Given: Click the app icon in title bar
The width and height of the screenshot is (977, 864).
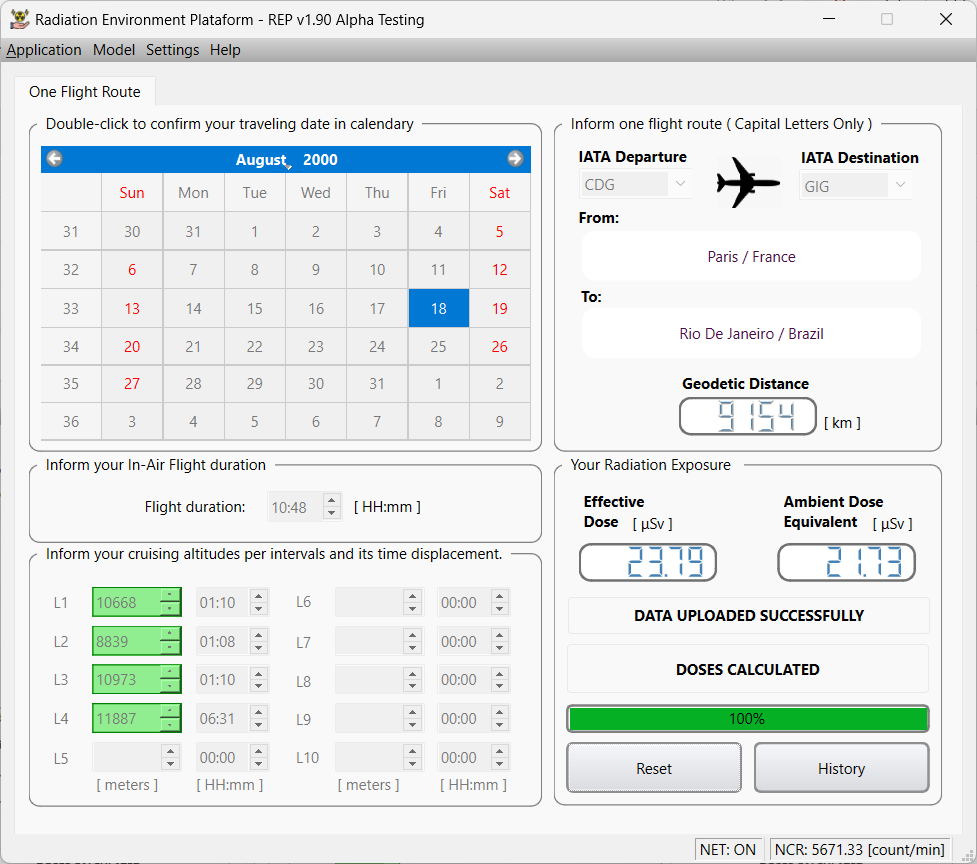Looking at the screenshot, I should pyautogui.click(x=19, y=19).
